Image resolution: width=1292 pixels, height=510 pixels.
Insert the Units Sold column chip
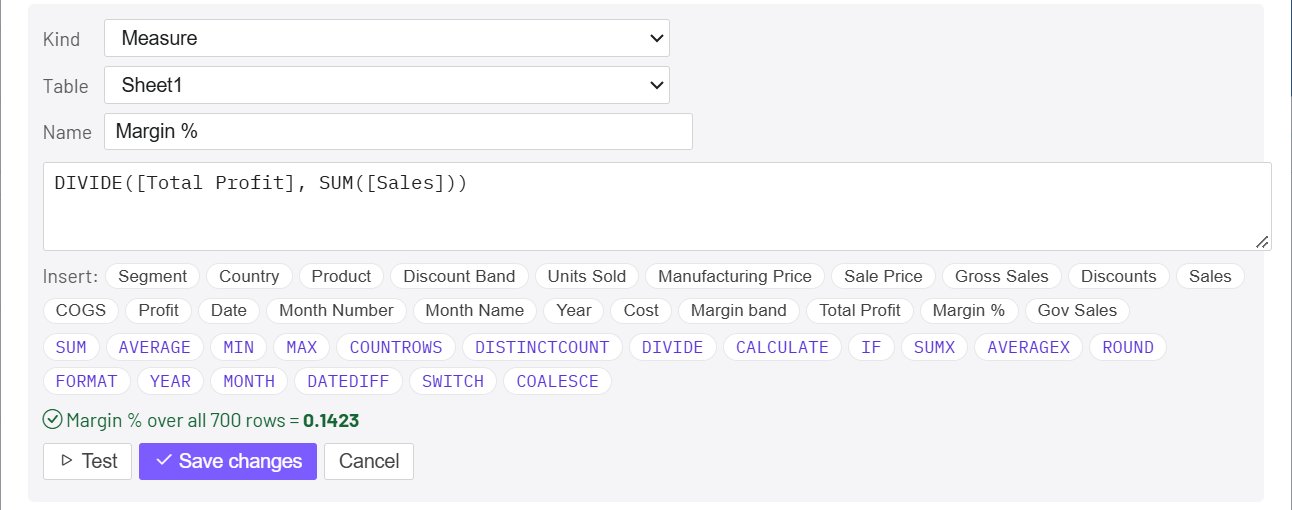(587, 276)
